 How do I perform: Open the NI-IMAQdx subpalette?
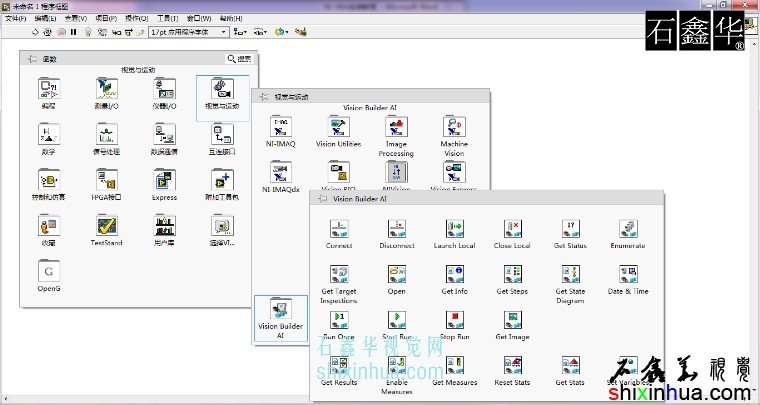point(281,177)
